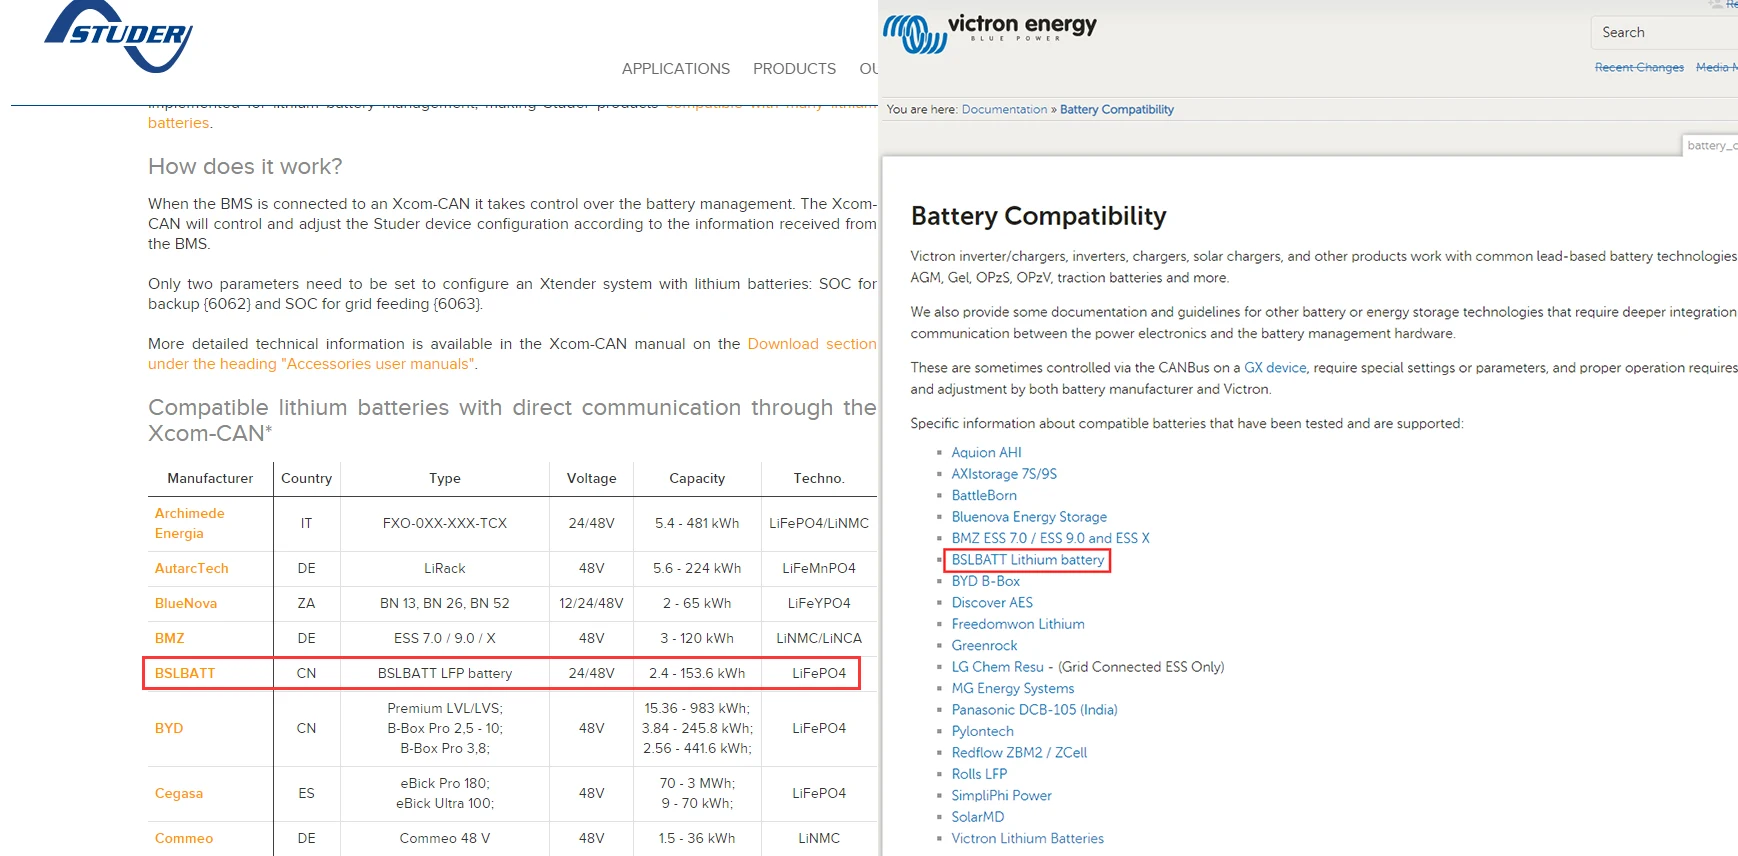Open the BSLBATT manufacturer link in Studer table
The width and height of the screenshot is (1738, 856).
tap(185, 673)
